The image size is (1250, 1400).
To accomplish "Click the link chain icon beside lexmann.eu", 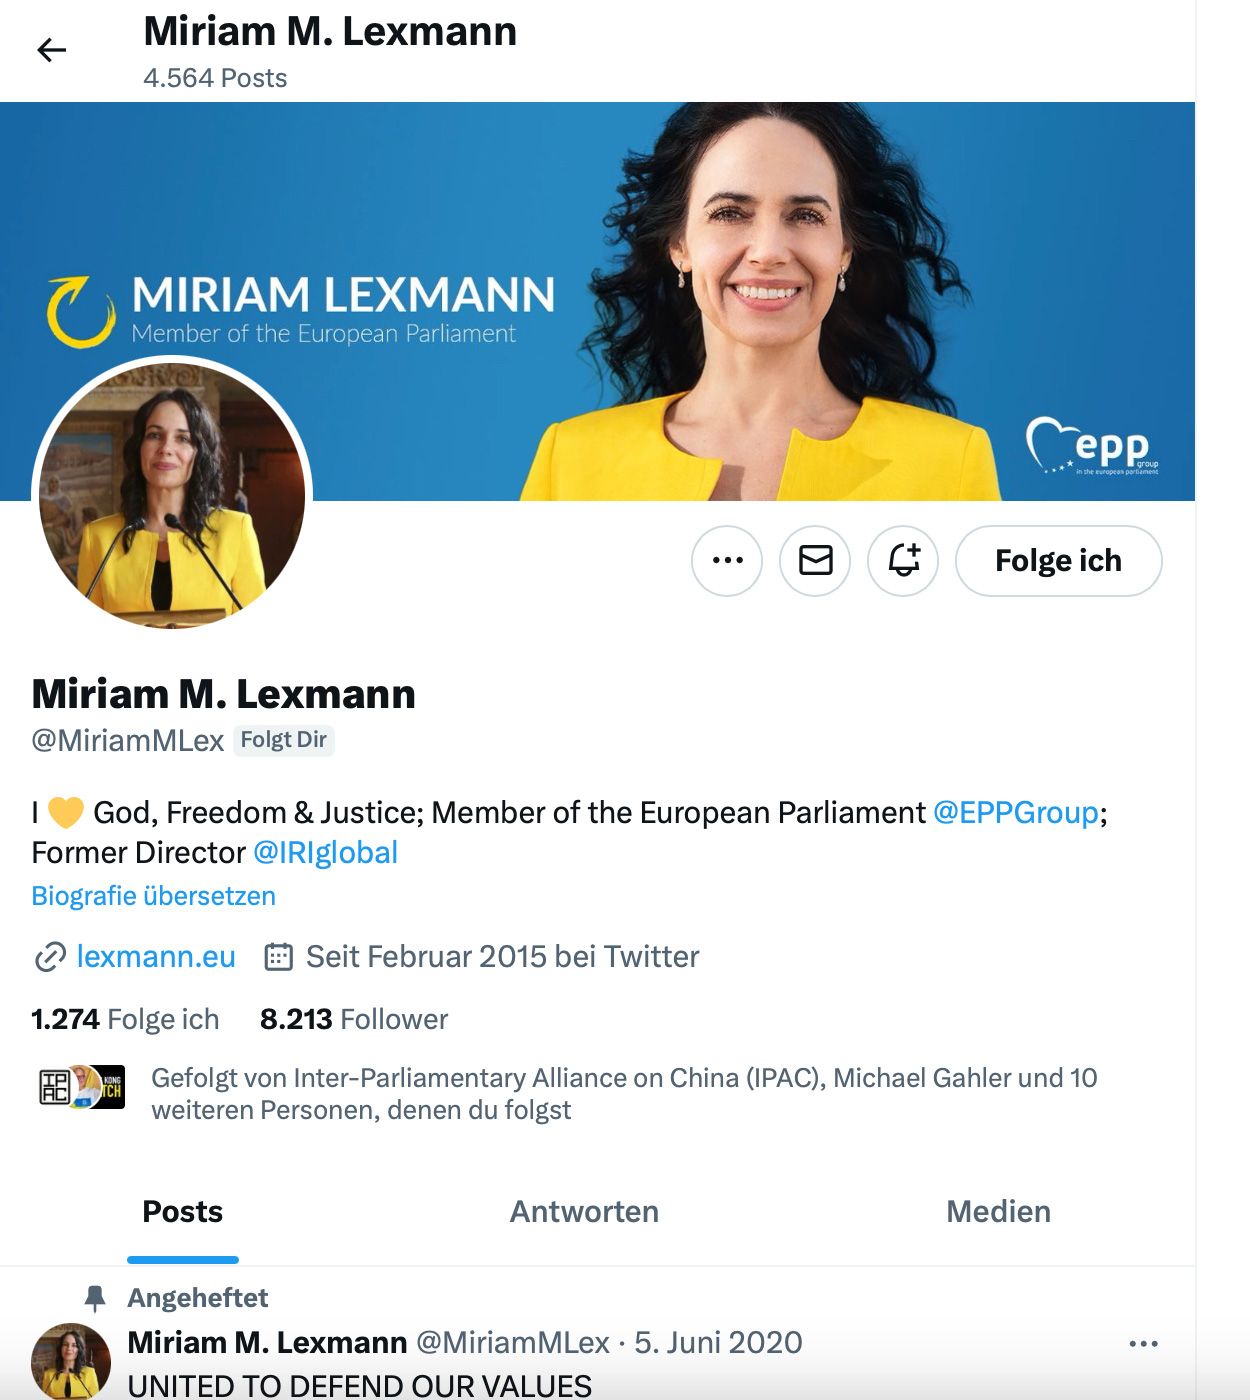I will (x=50, y=957).
